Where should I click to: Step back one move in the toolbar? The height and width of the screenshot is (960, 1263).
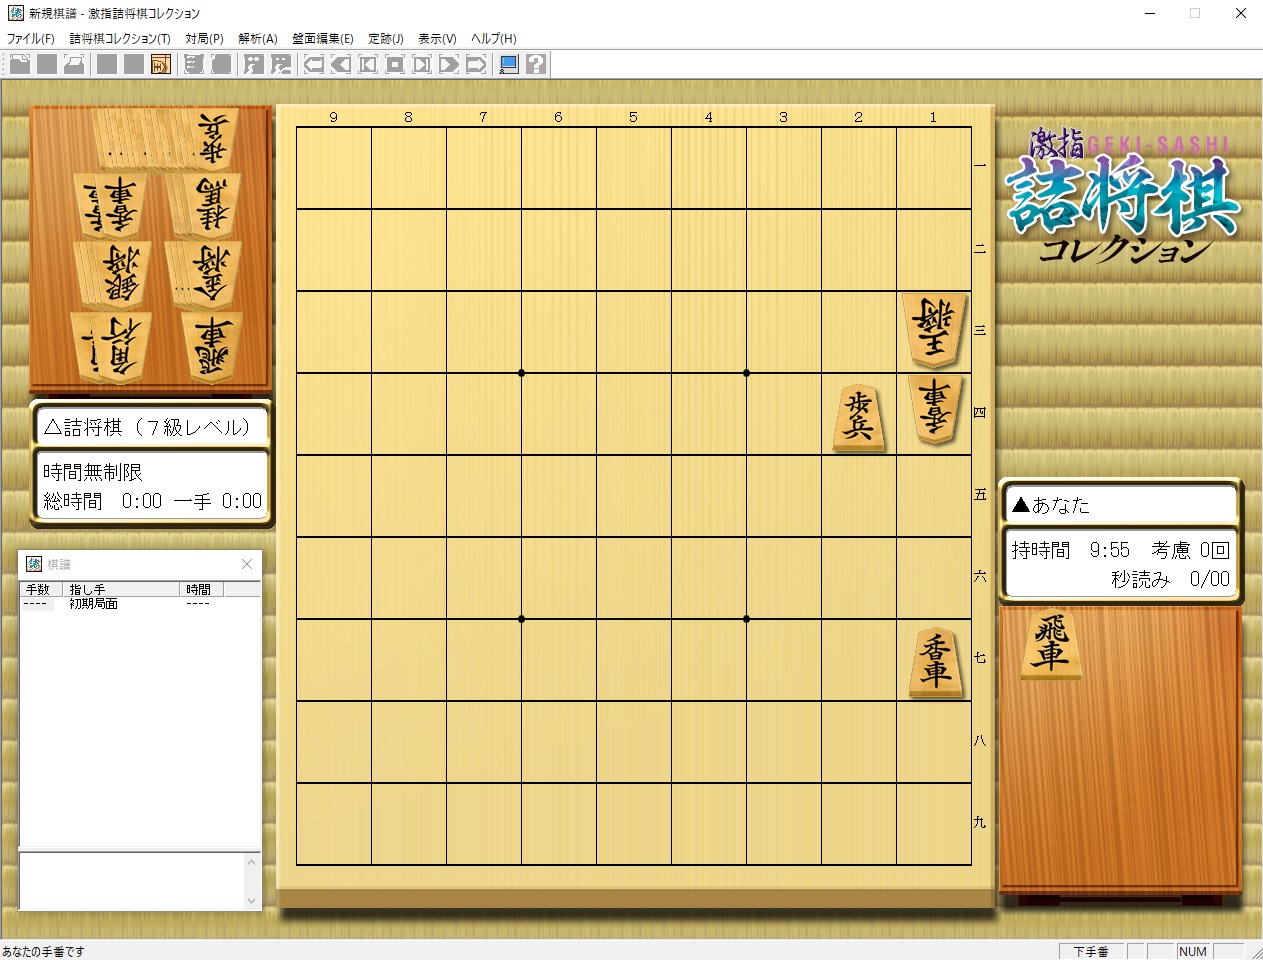(341, 65)
